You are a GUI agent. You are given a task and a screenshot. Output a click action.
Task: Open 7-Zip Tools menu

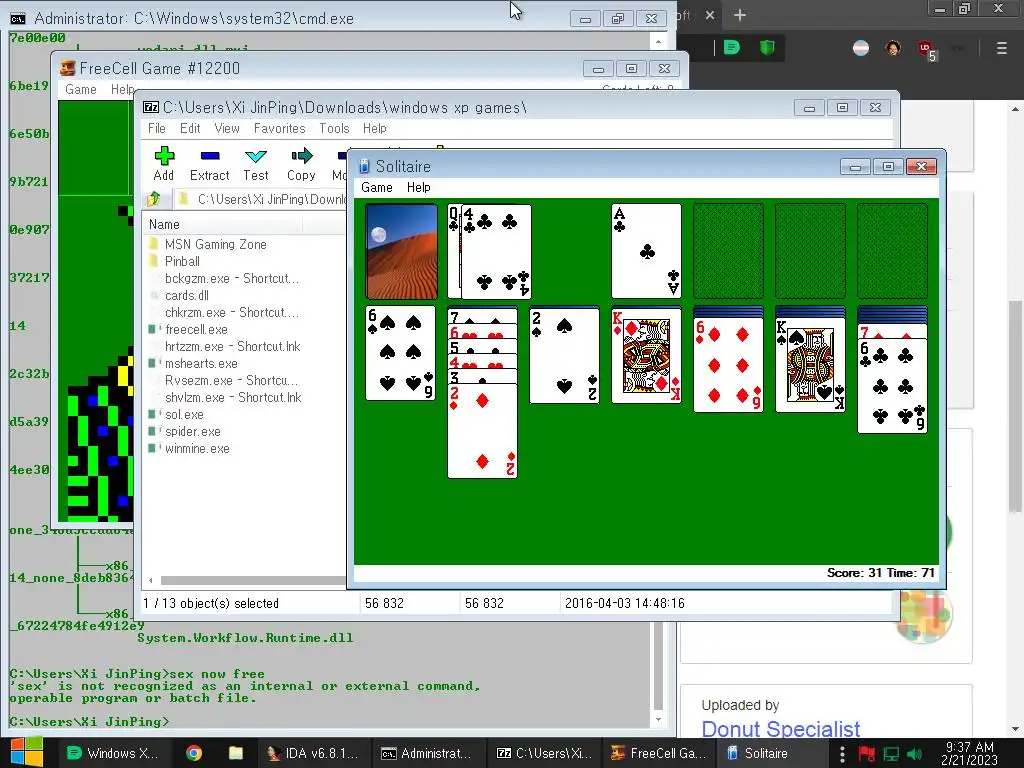tap(334, 128)
